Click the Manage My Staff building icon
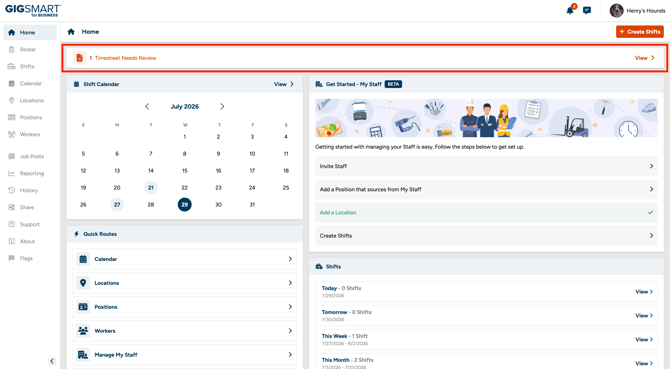Image resolution: width=670 pixels, height=369 pixels. coord(83,354)
